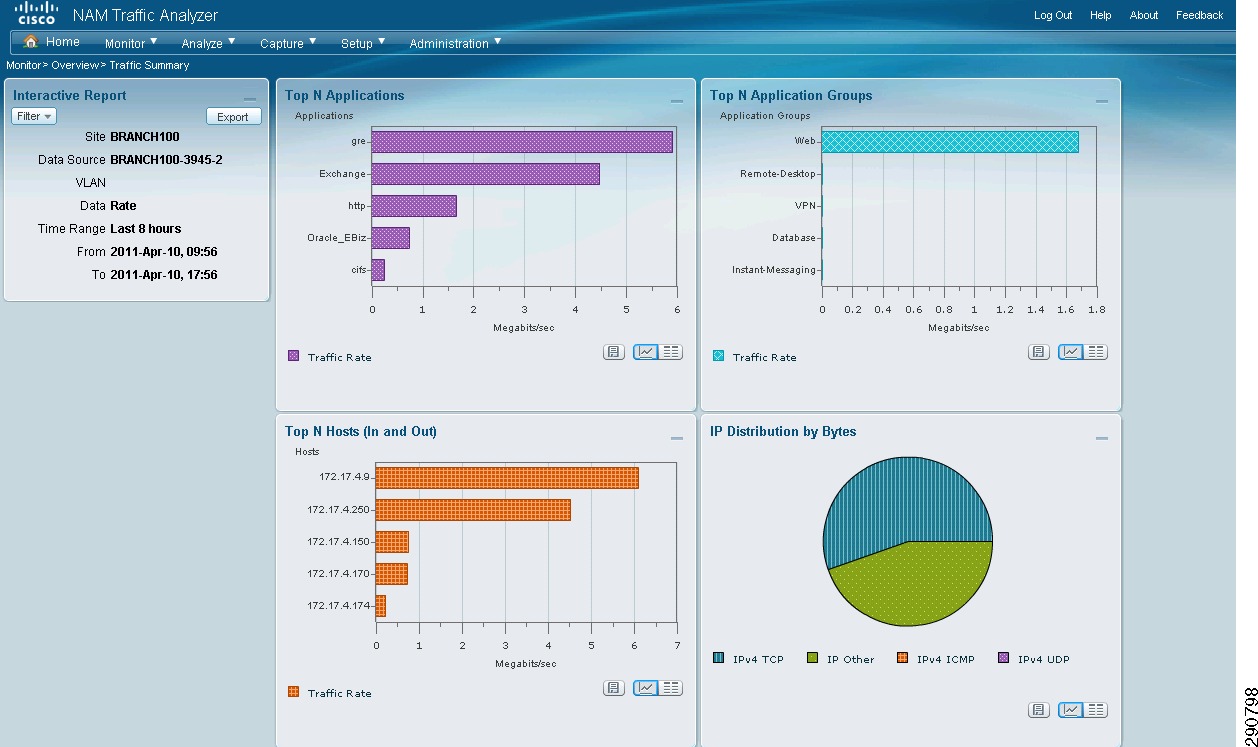Minimize the Top N Application Groups panel
1258x747 pixels.
point(1102,101)
